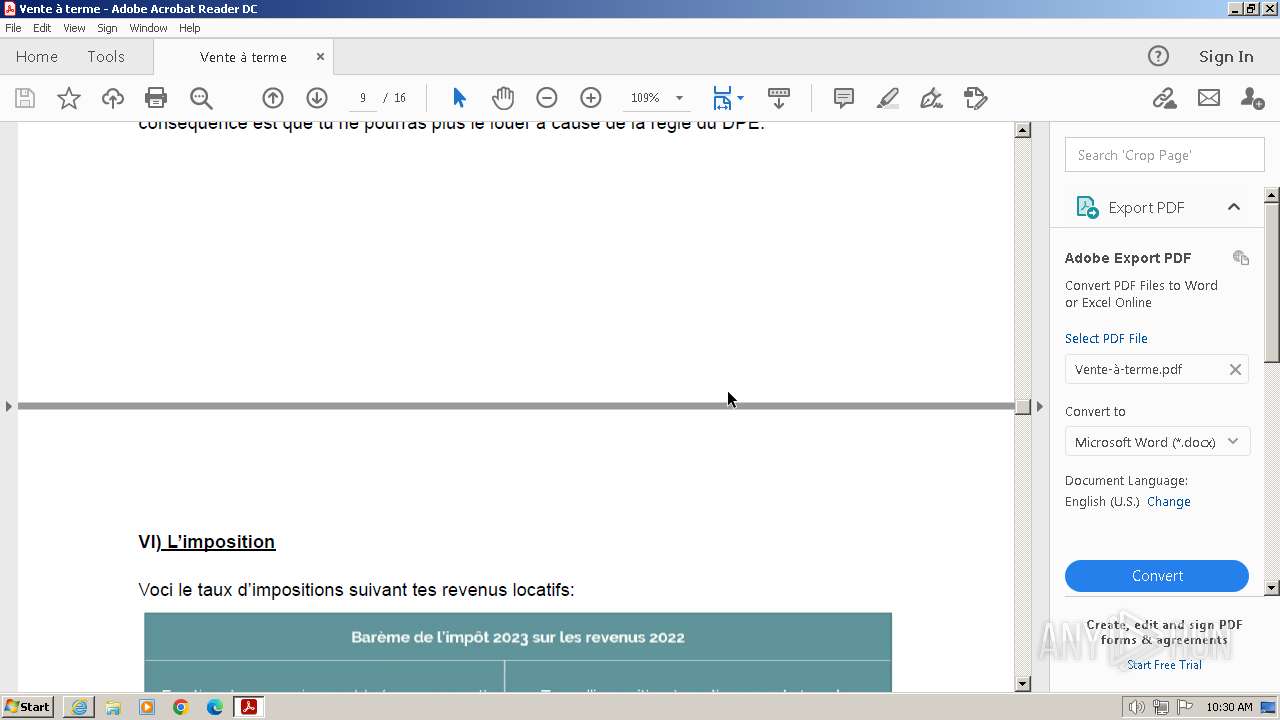Toggle the scrolling read mode icon

[779, 98]
